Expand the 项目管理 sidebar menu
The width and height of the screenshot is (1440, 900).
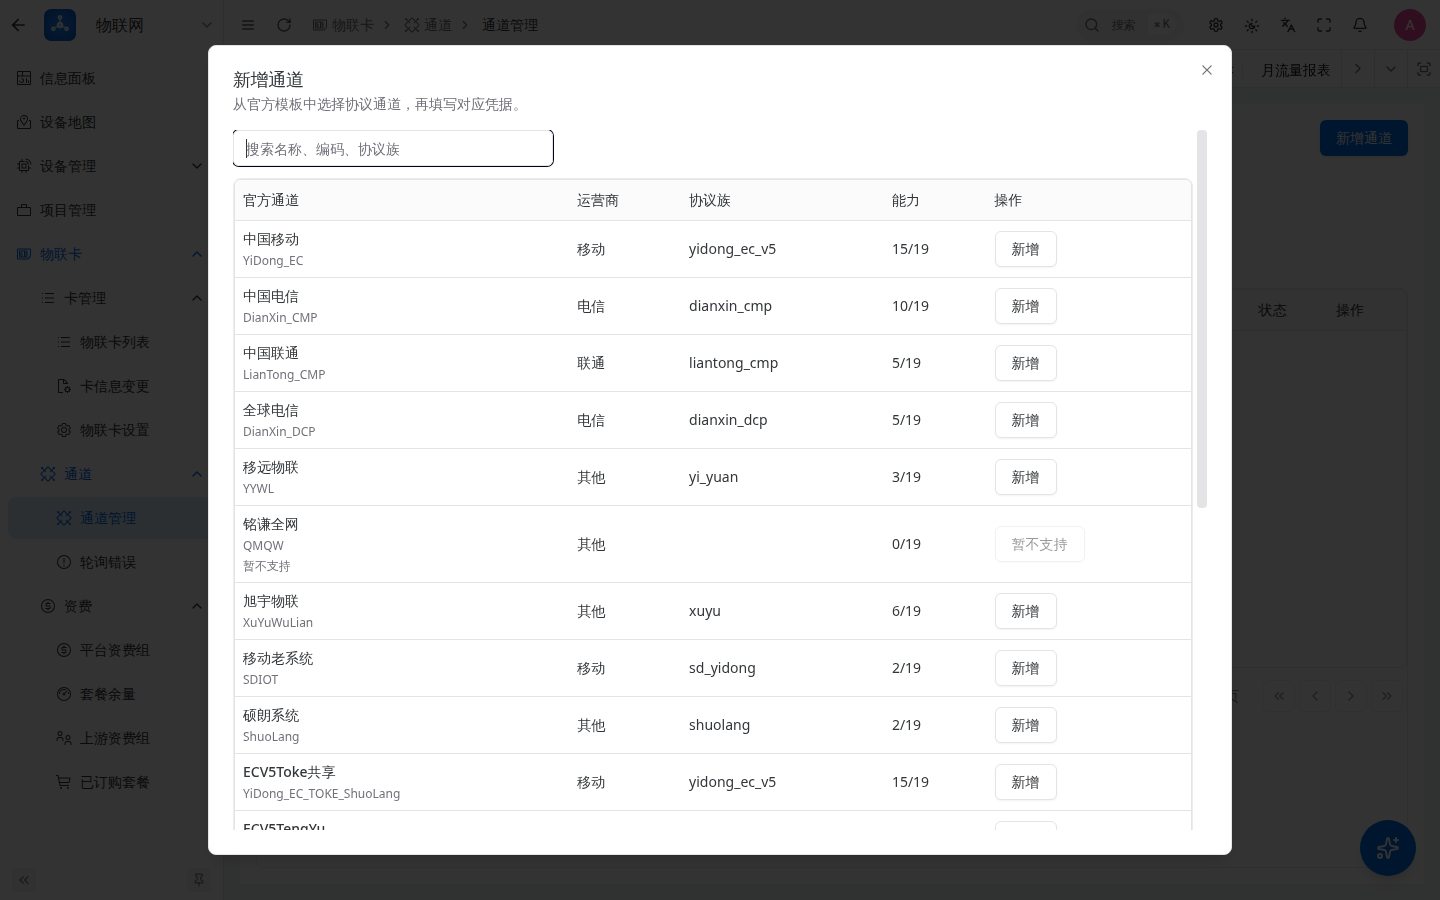111,210
